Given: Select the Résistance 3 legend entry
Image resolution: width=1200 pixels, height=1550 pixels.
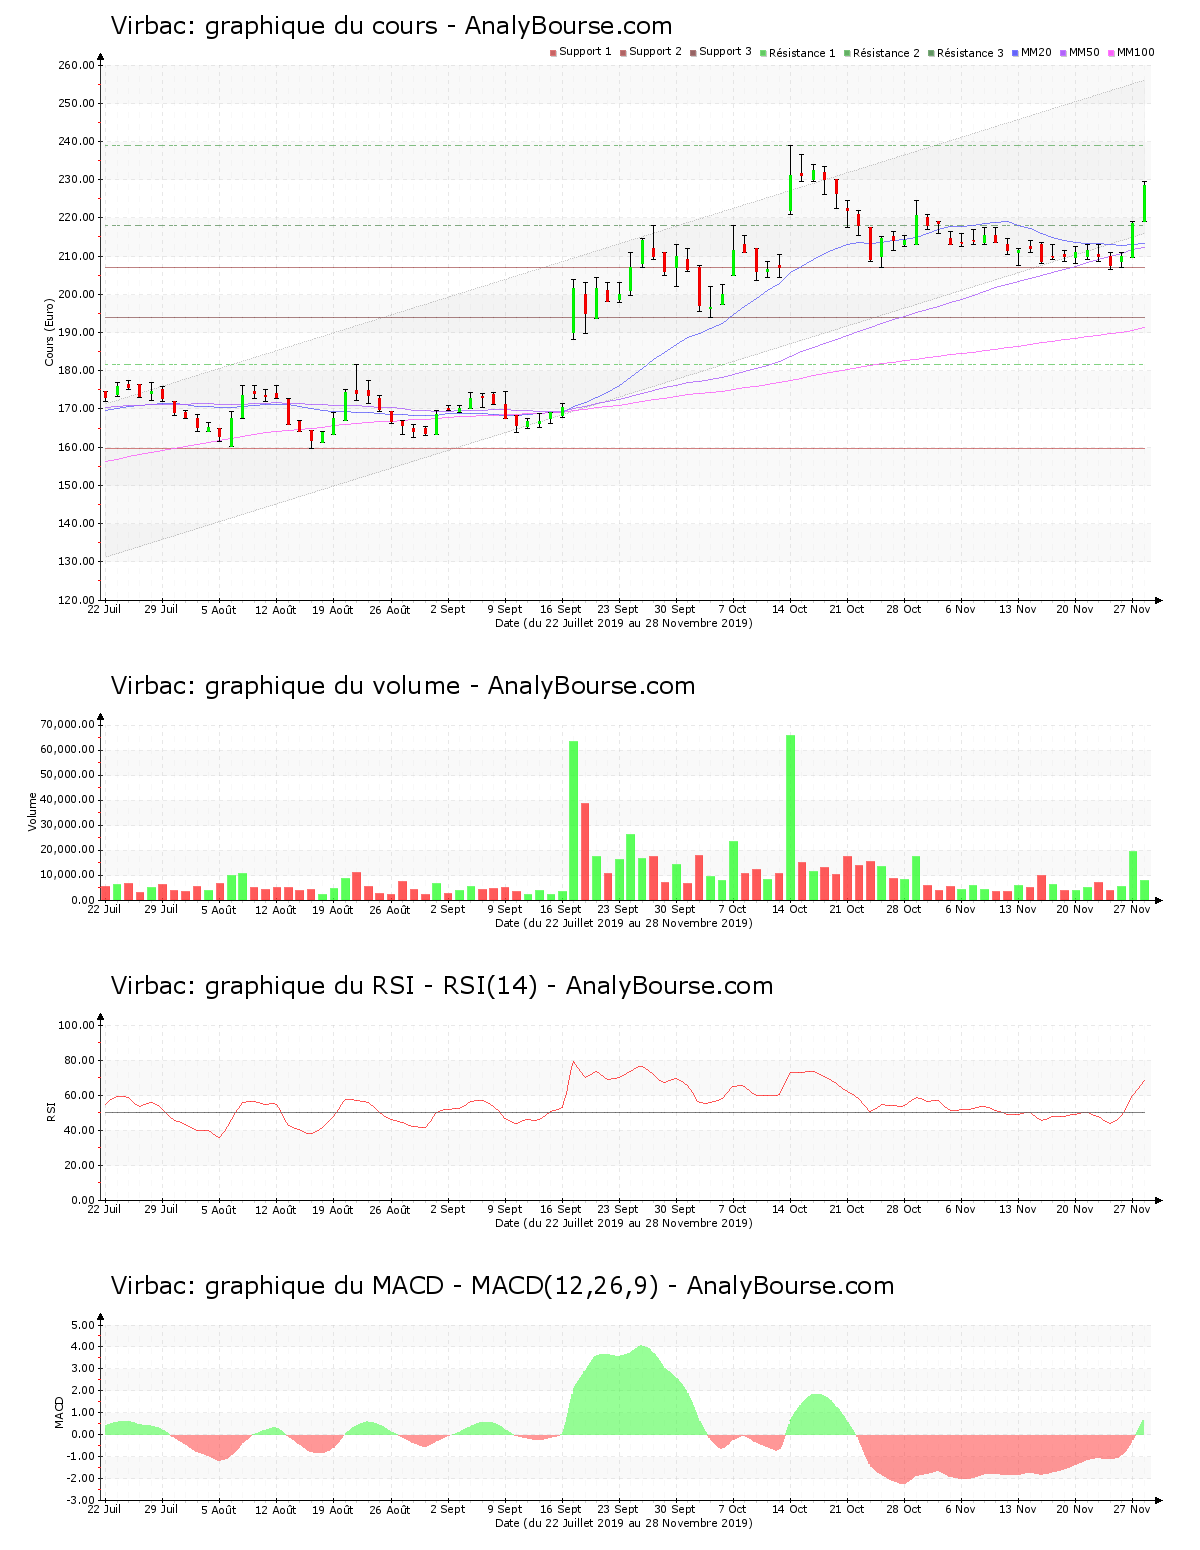Looking at the screenshot, I should (x=965, y=53).
